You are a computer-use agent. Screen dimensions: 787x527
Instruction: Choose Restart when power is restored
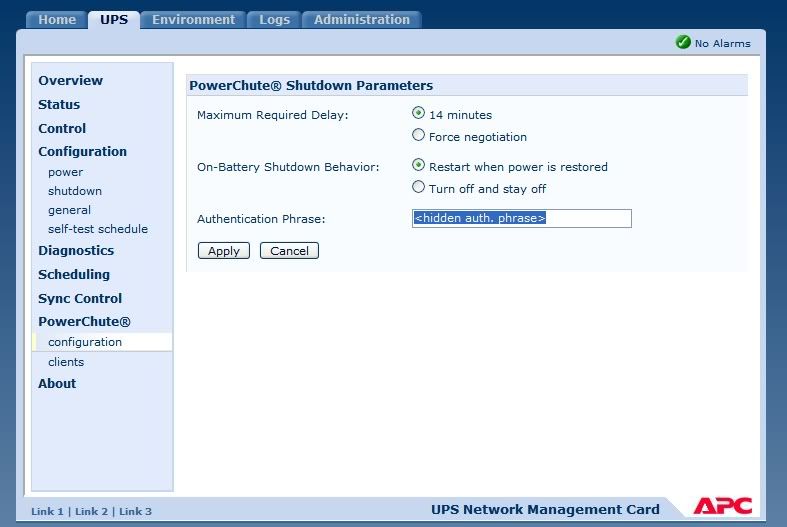pos(418,165)
